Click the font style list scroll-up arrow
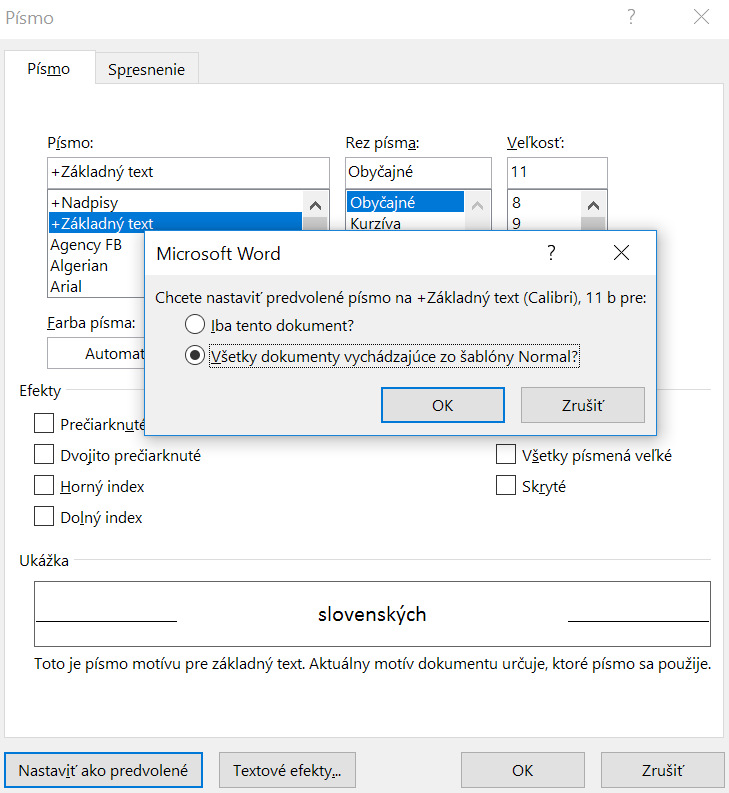This screenshot has height=793, width=729. point(477,205)
